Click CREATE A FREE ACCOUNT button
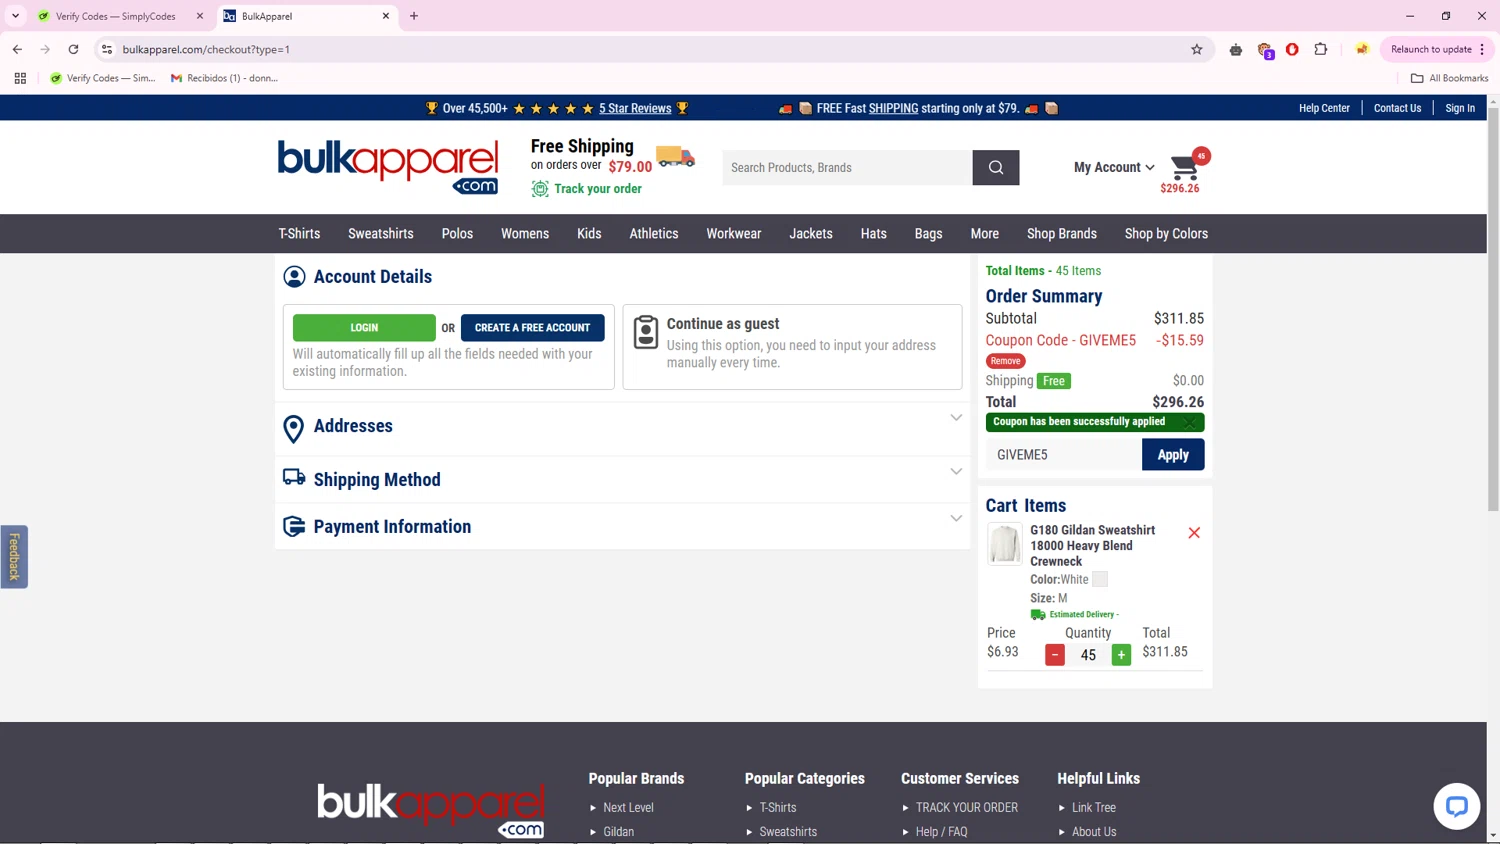The width and height of the screenshot is (1500, 844). [x=532, y=328]
